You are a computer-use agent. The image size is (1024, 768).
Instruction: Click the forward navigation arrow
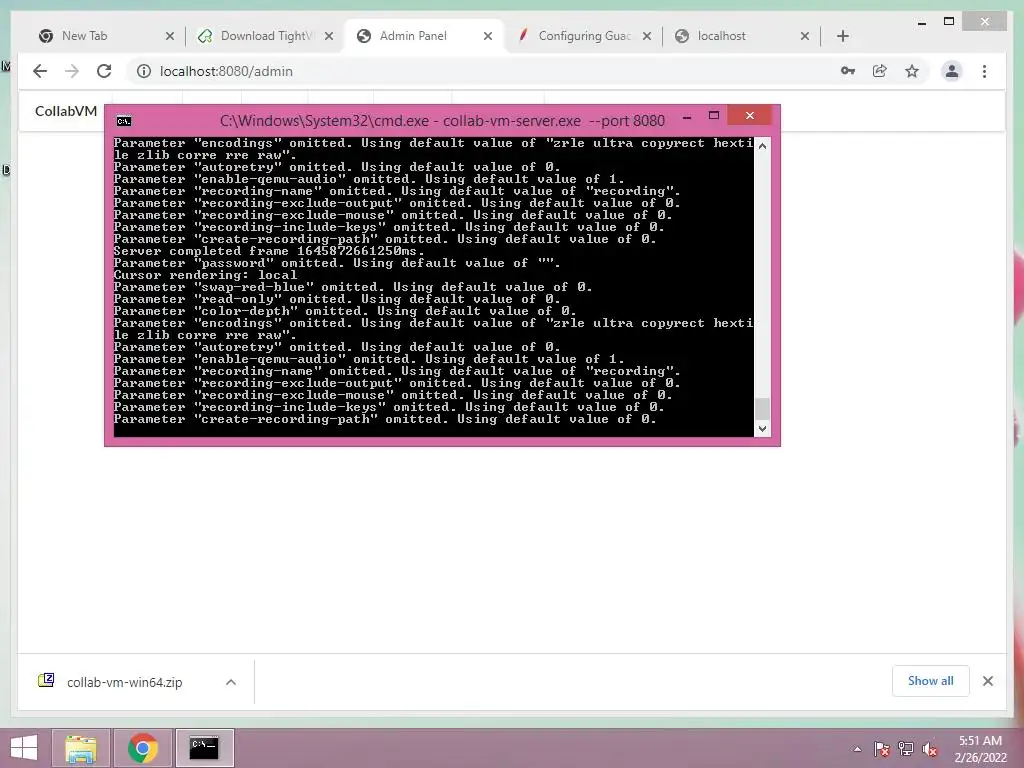72,71
